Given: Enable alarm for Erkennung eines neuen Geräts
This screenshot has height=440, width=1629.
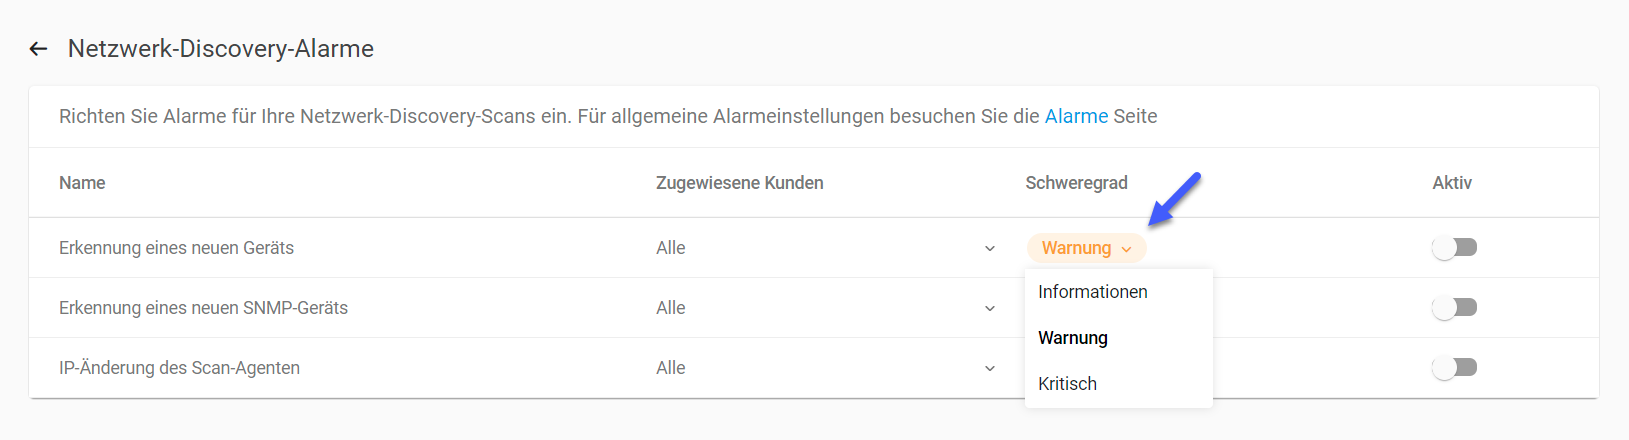Looking at the screenshot, I should 1454,248.
